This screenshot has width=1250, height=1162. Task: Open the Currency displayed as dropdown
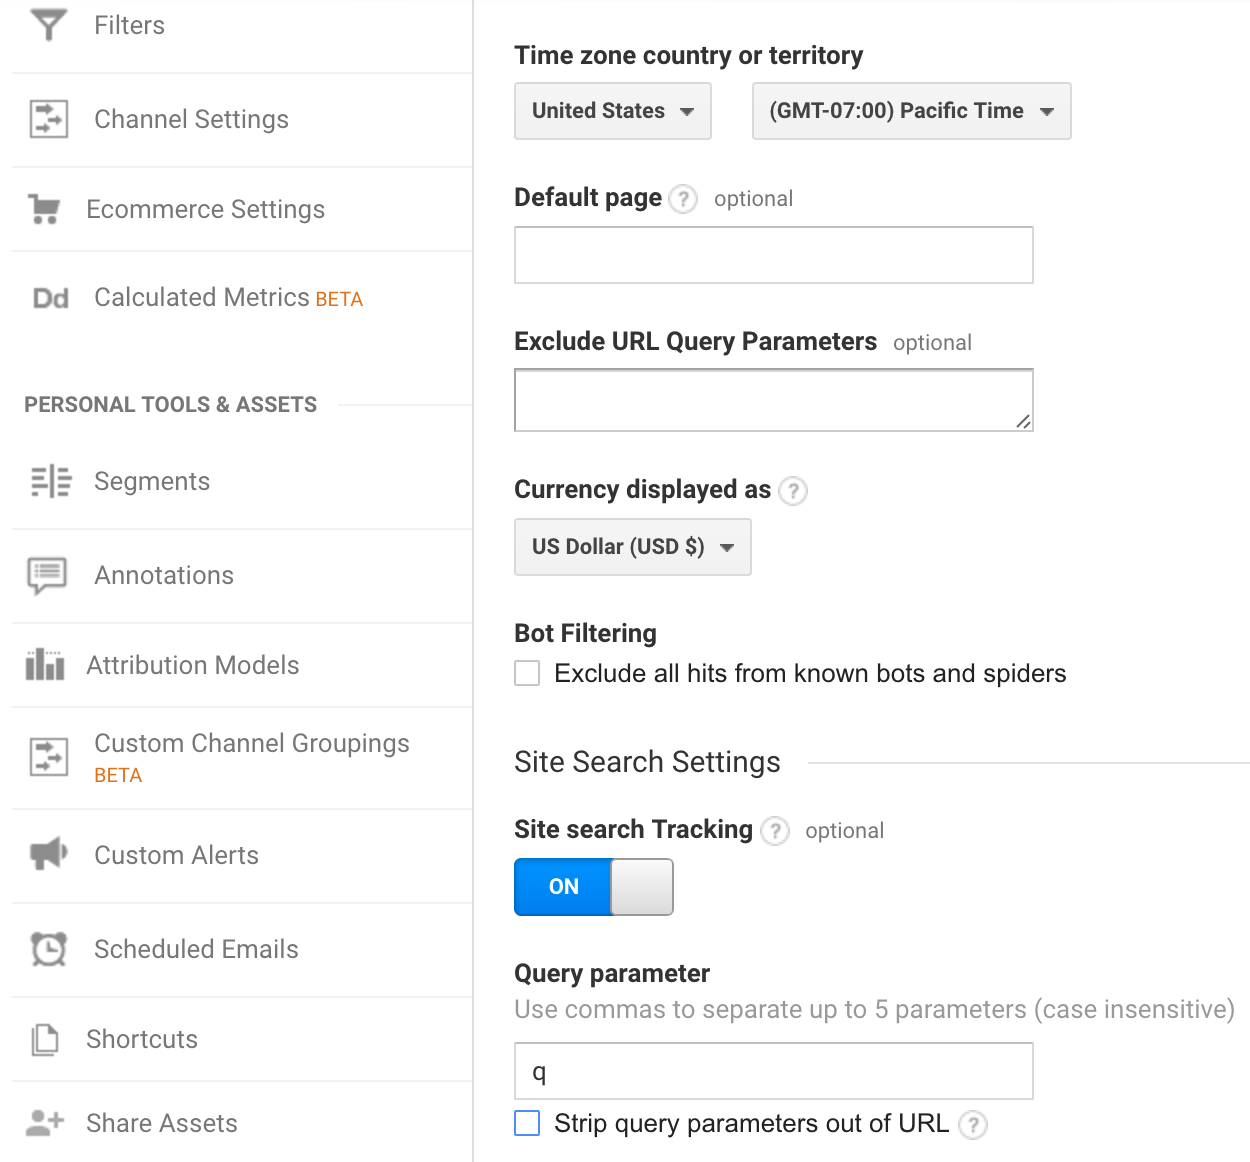point(632,547)
